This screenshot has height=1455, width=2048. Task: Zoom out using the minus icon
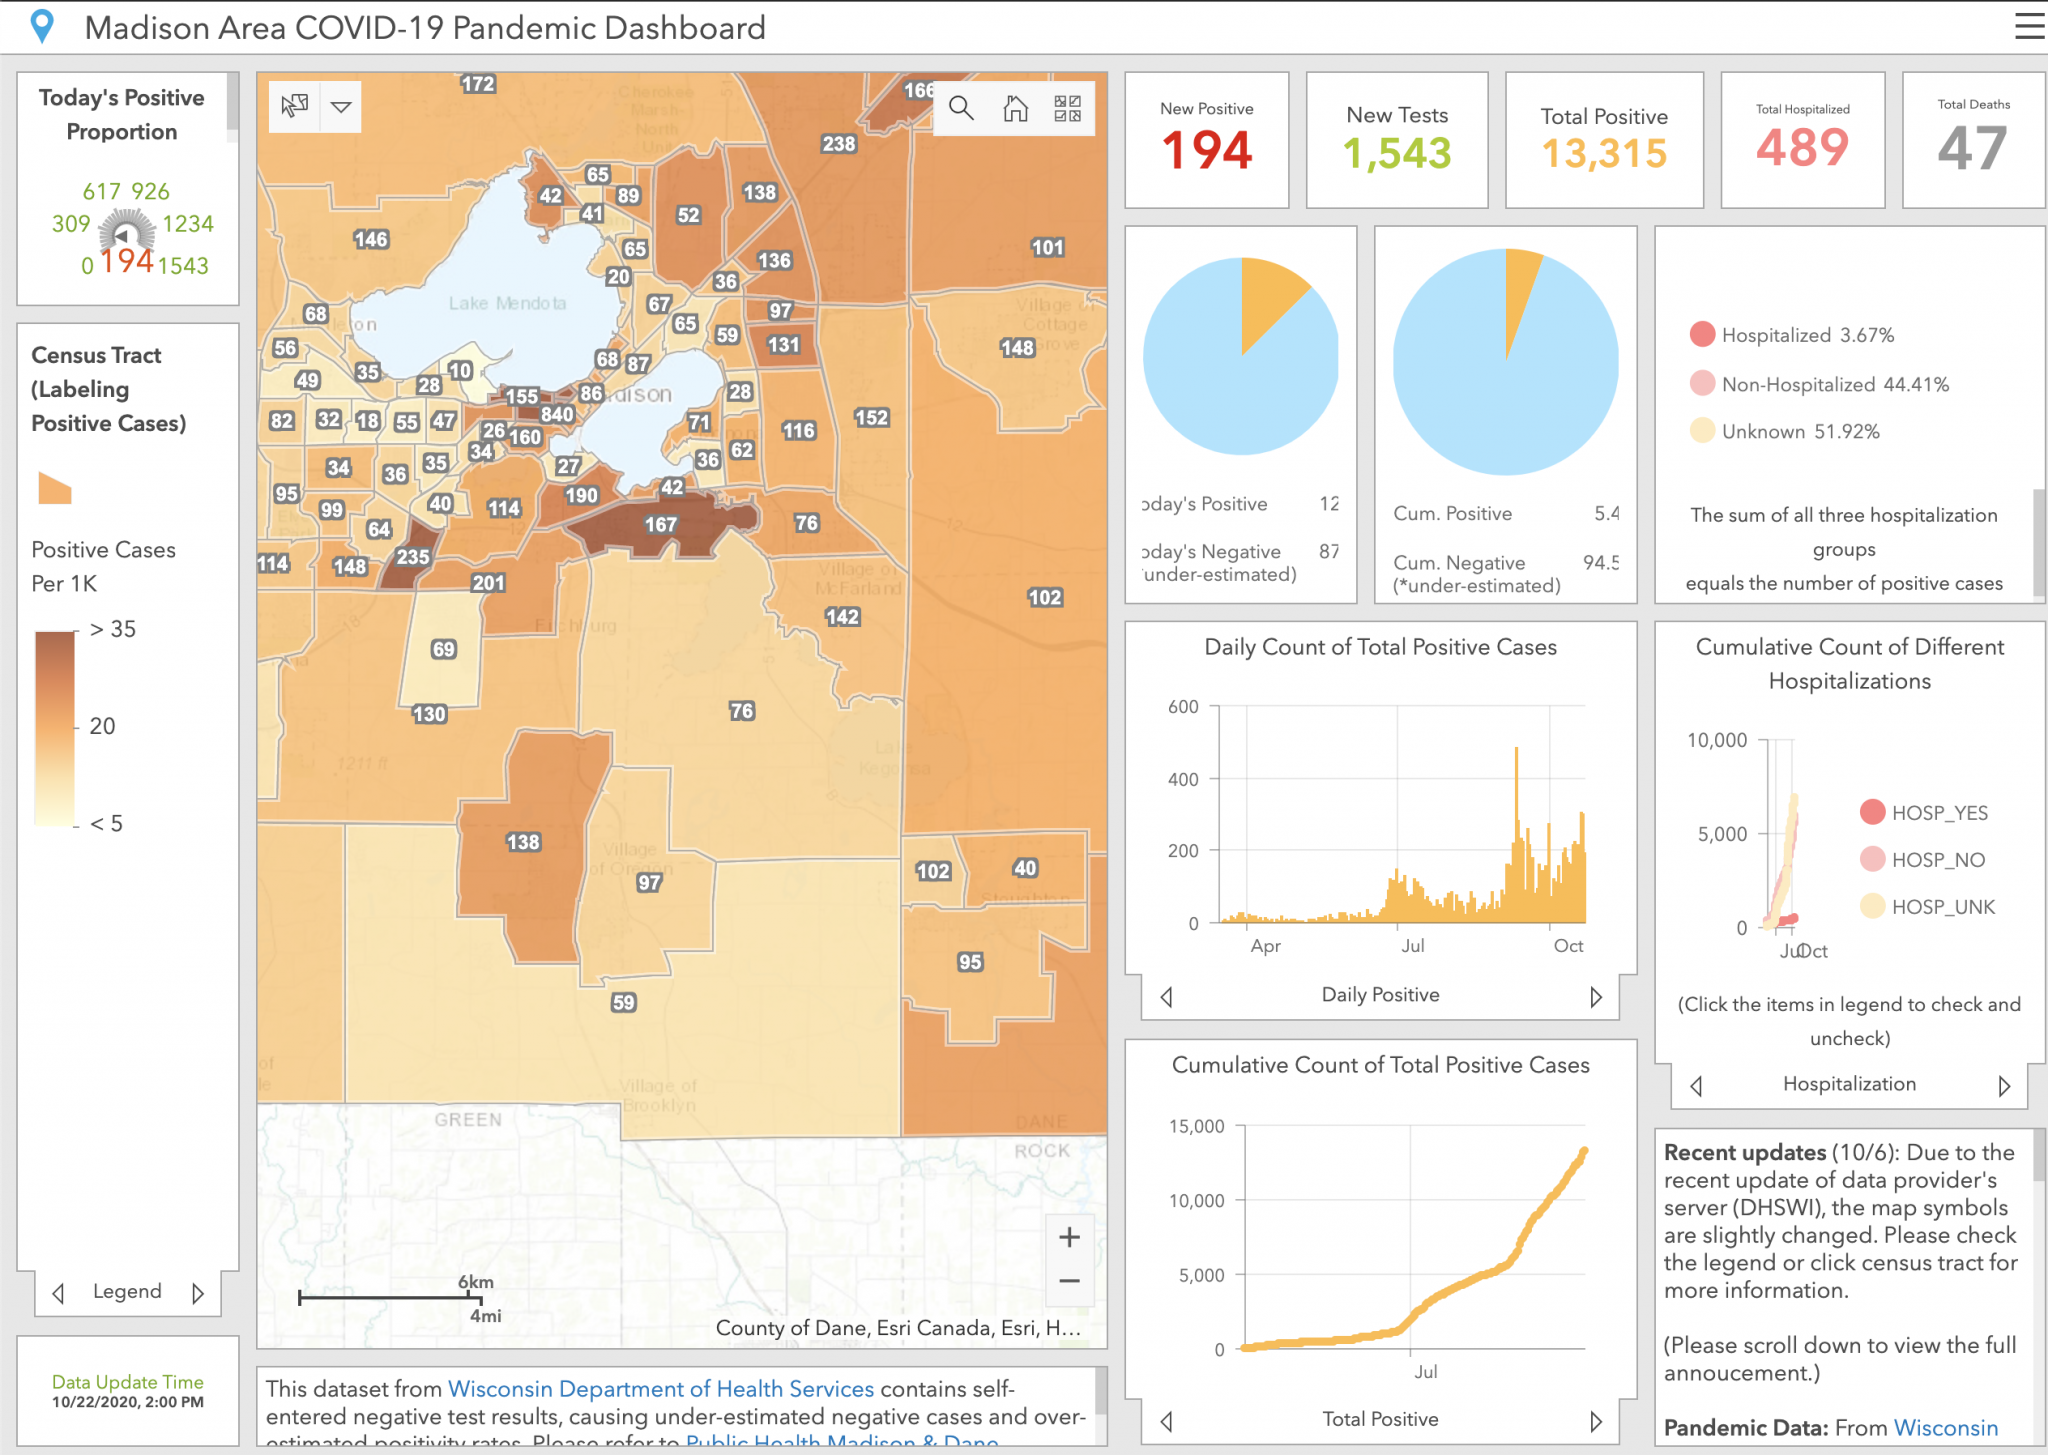point(1069,1281)
